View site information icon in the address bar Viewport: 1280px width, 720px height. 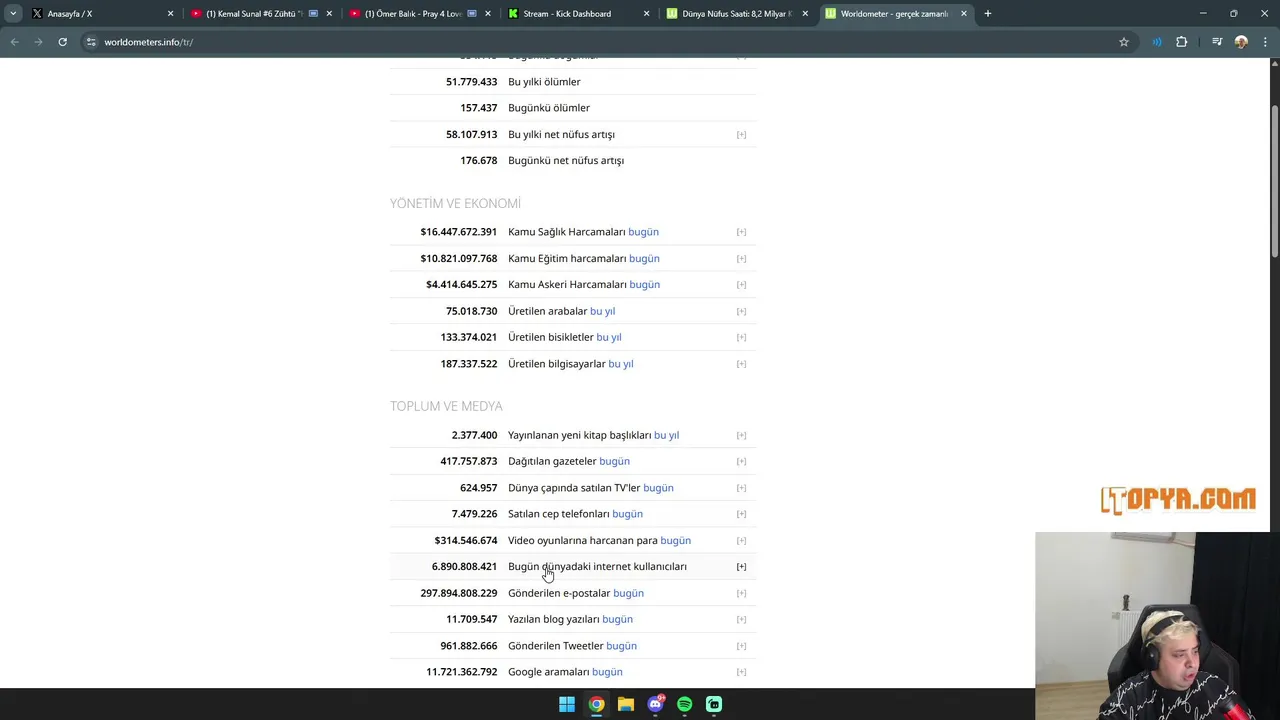(91, 42)
